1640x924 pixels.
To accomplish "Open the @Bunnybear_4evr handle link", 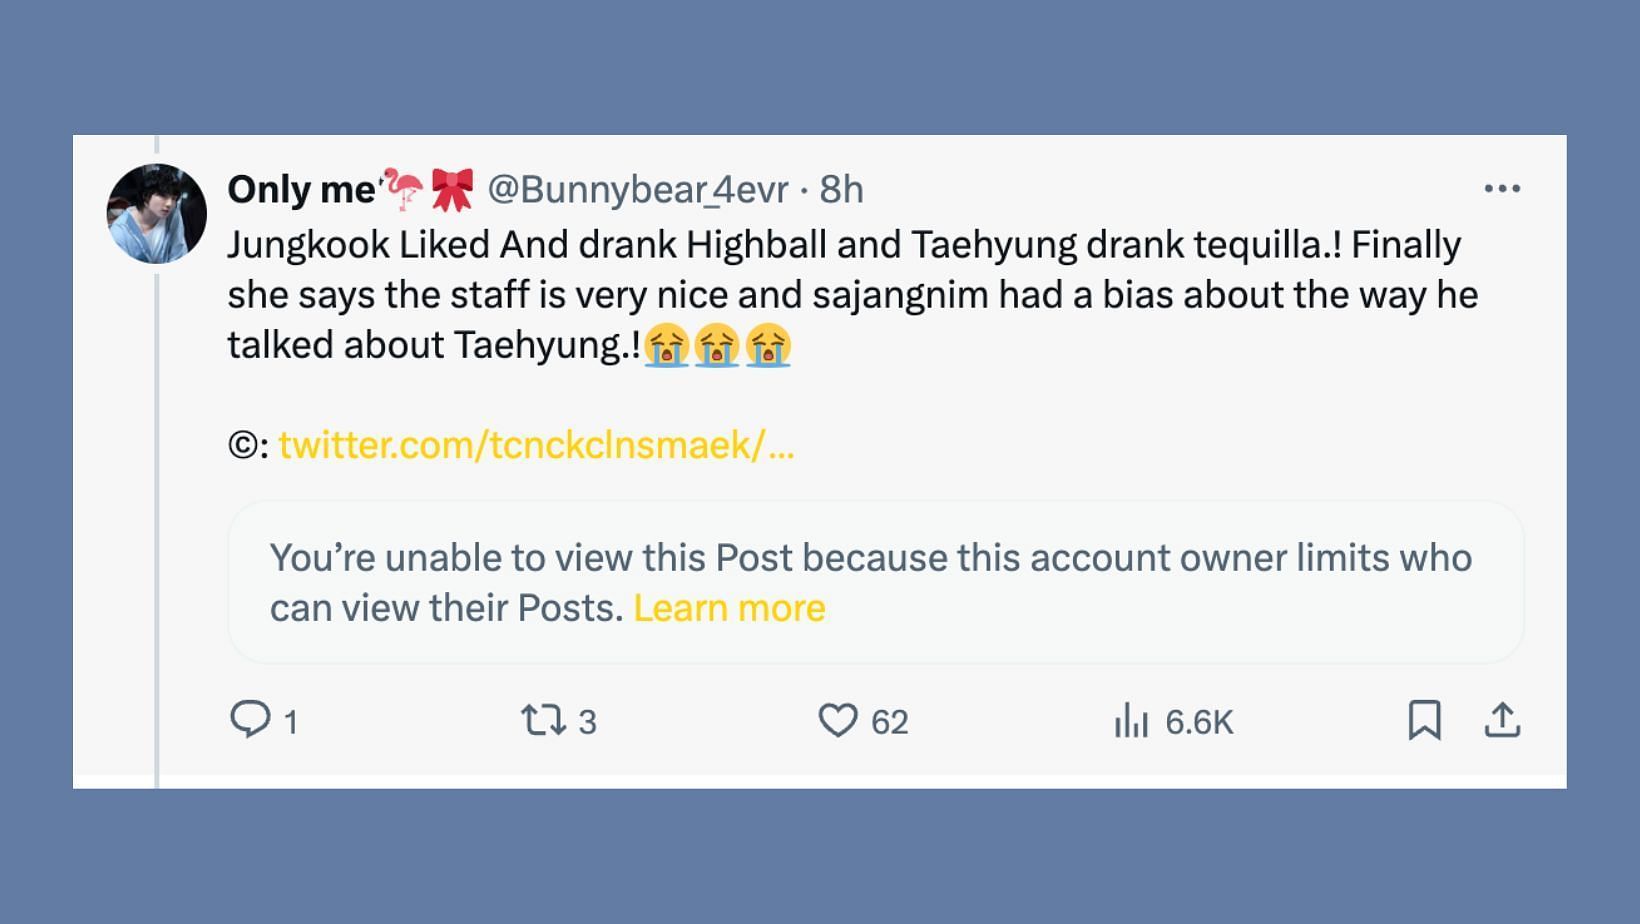I will point(638,189).
